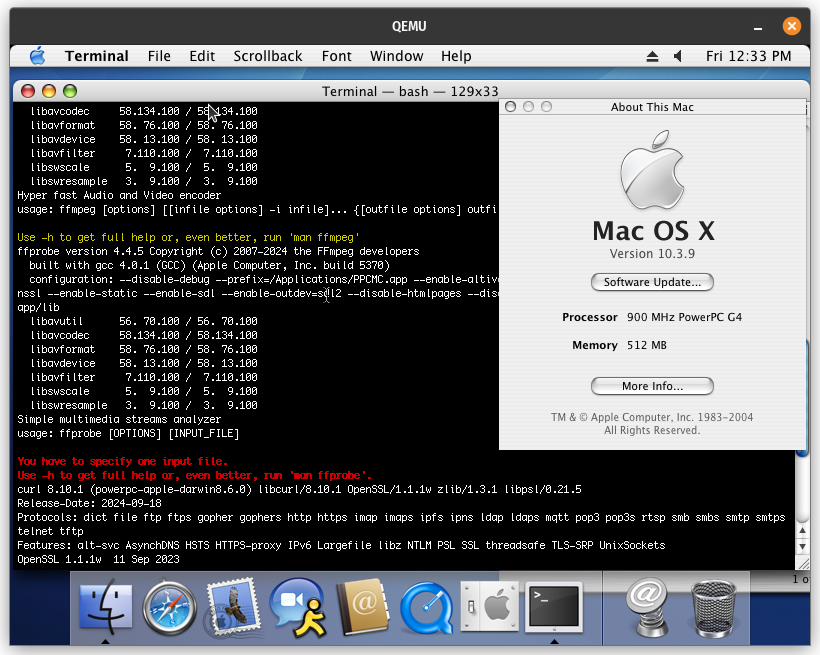
Task: Open Finder from the Dock
Action: 107,607
